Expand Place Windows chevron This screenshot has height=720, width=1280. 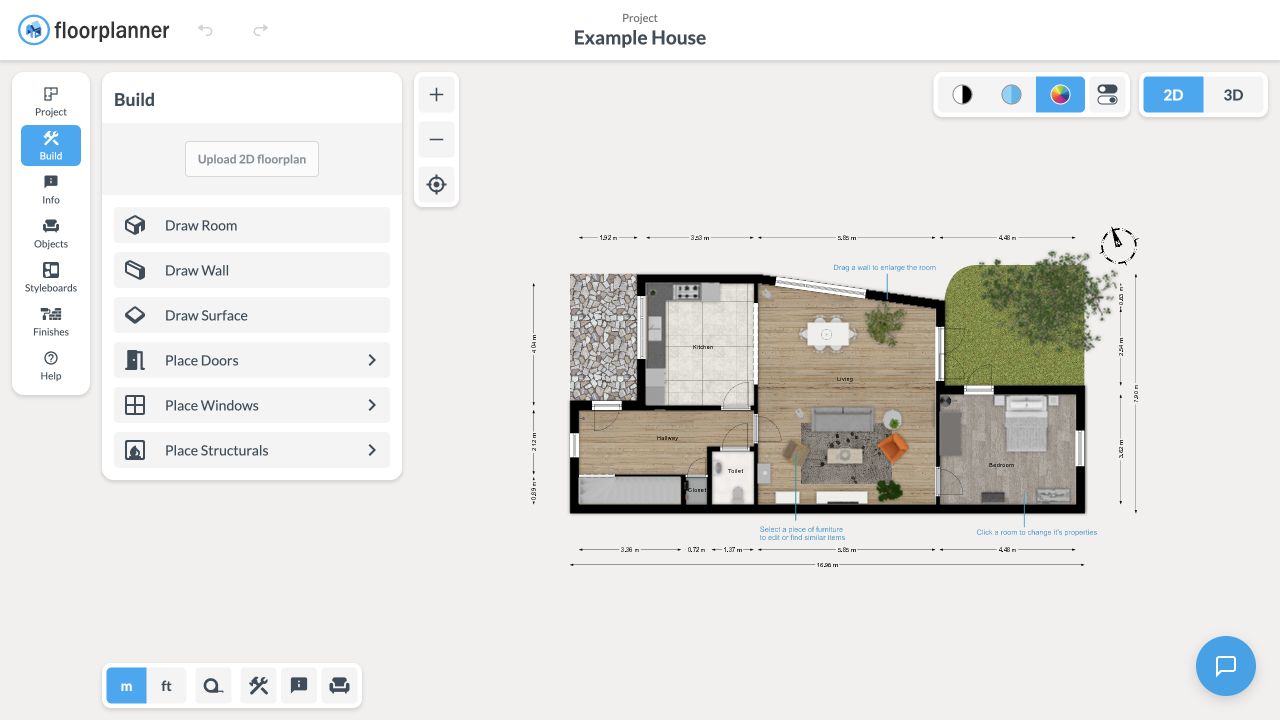[372, 405]
